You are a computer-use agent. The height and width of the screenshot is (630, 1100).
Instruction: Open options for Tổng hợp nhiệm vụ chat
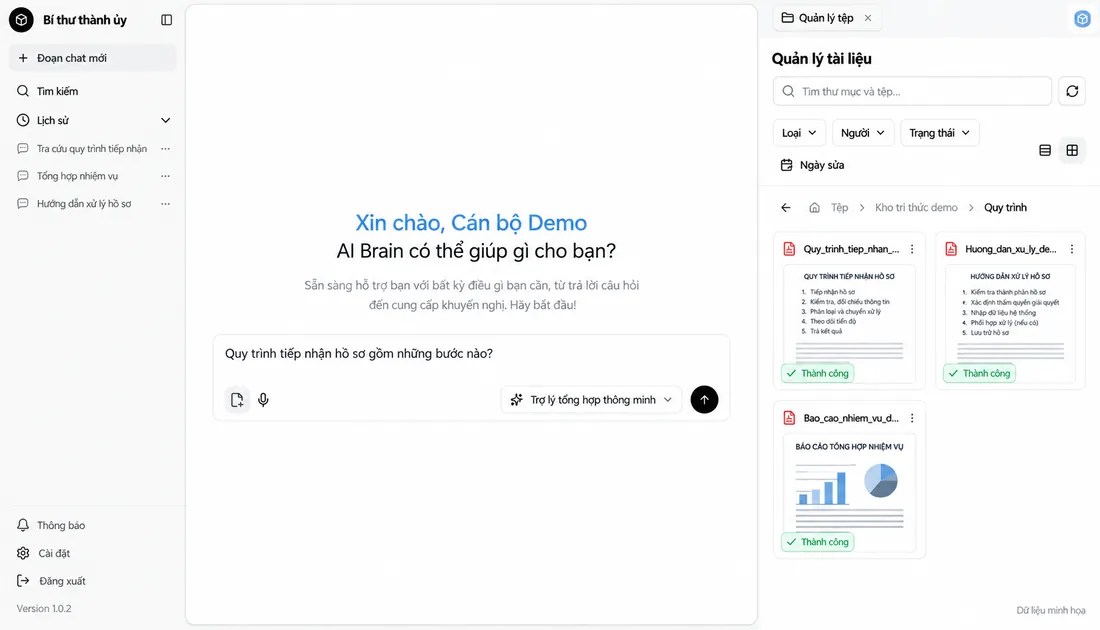166,176
